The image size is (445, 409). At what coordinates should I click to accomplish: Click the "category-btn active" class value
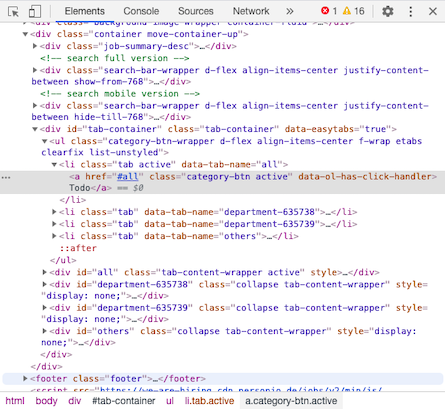[x=237, y=176]
